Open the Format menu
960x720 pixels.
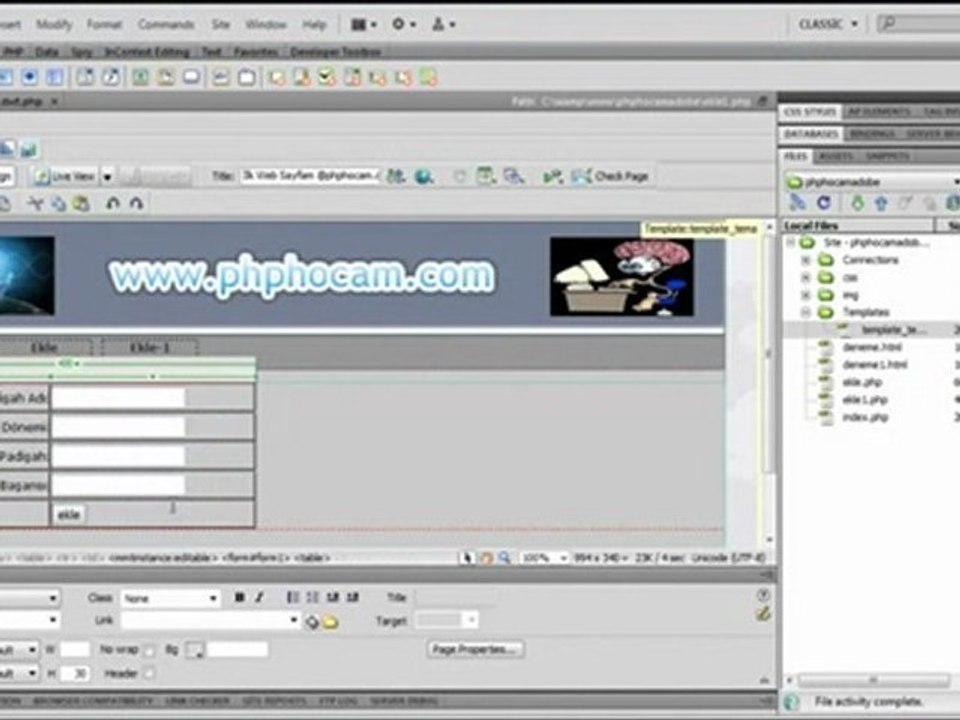coord(104,24)
